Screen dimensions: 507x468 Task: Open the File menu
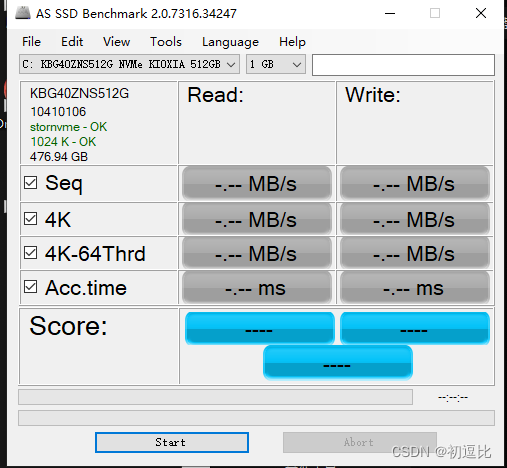(31, 42)
